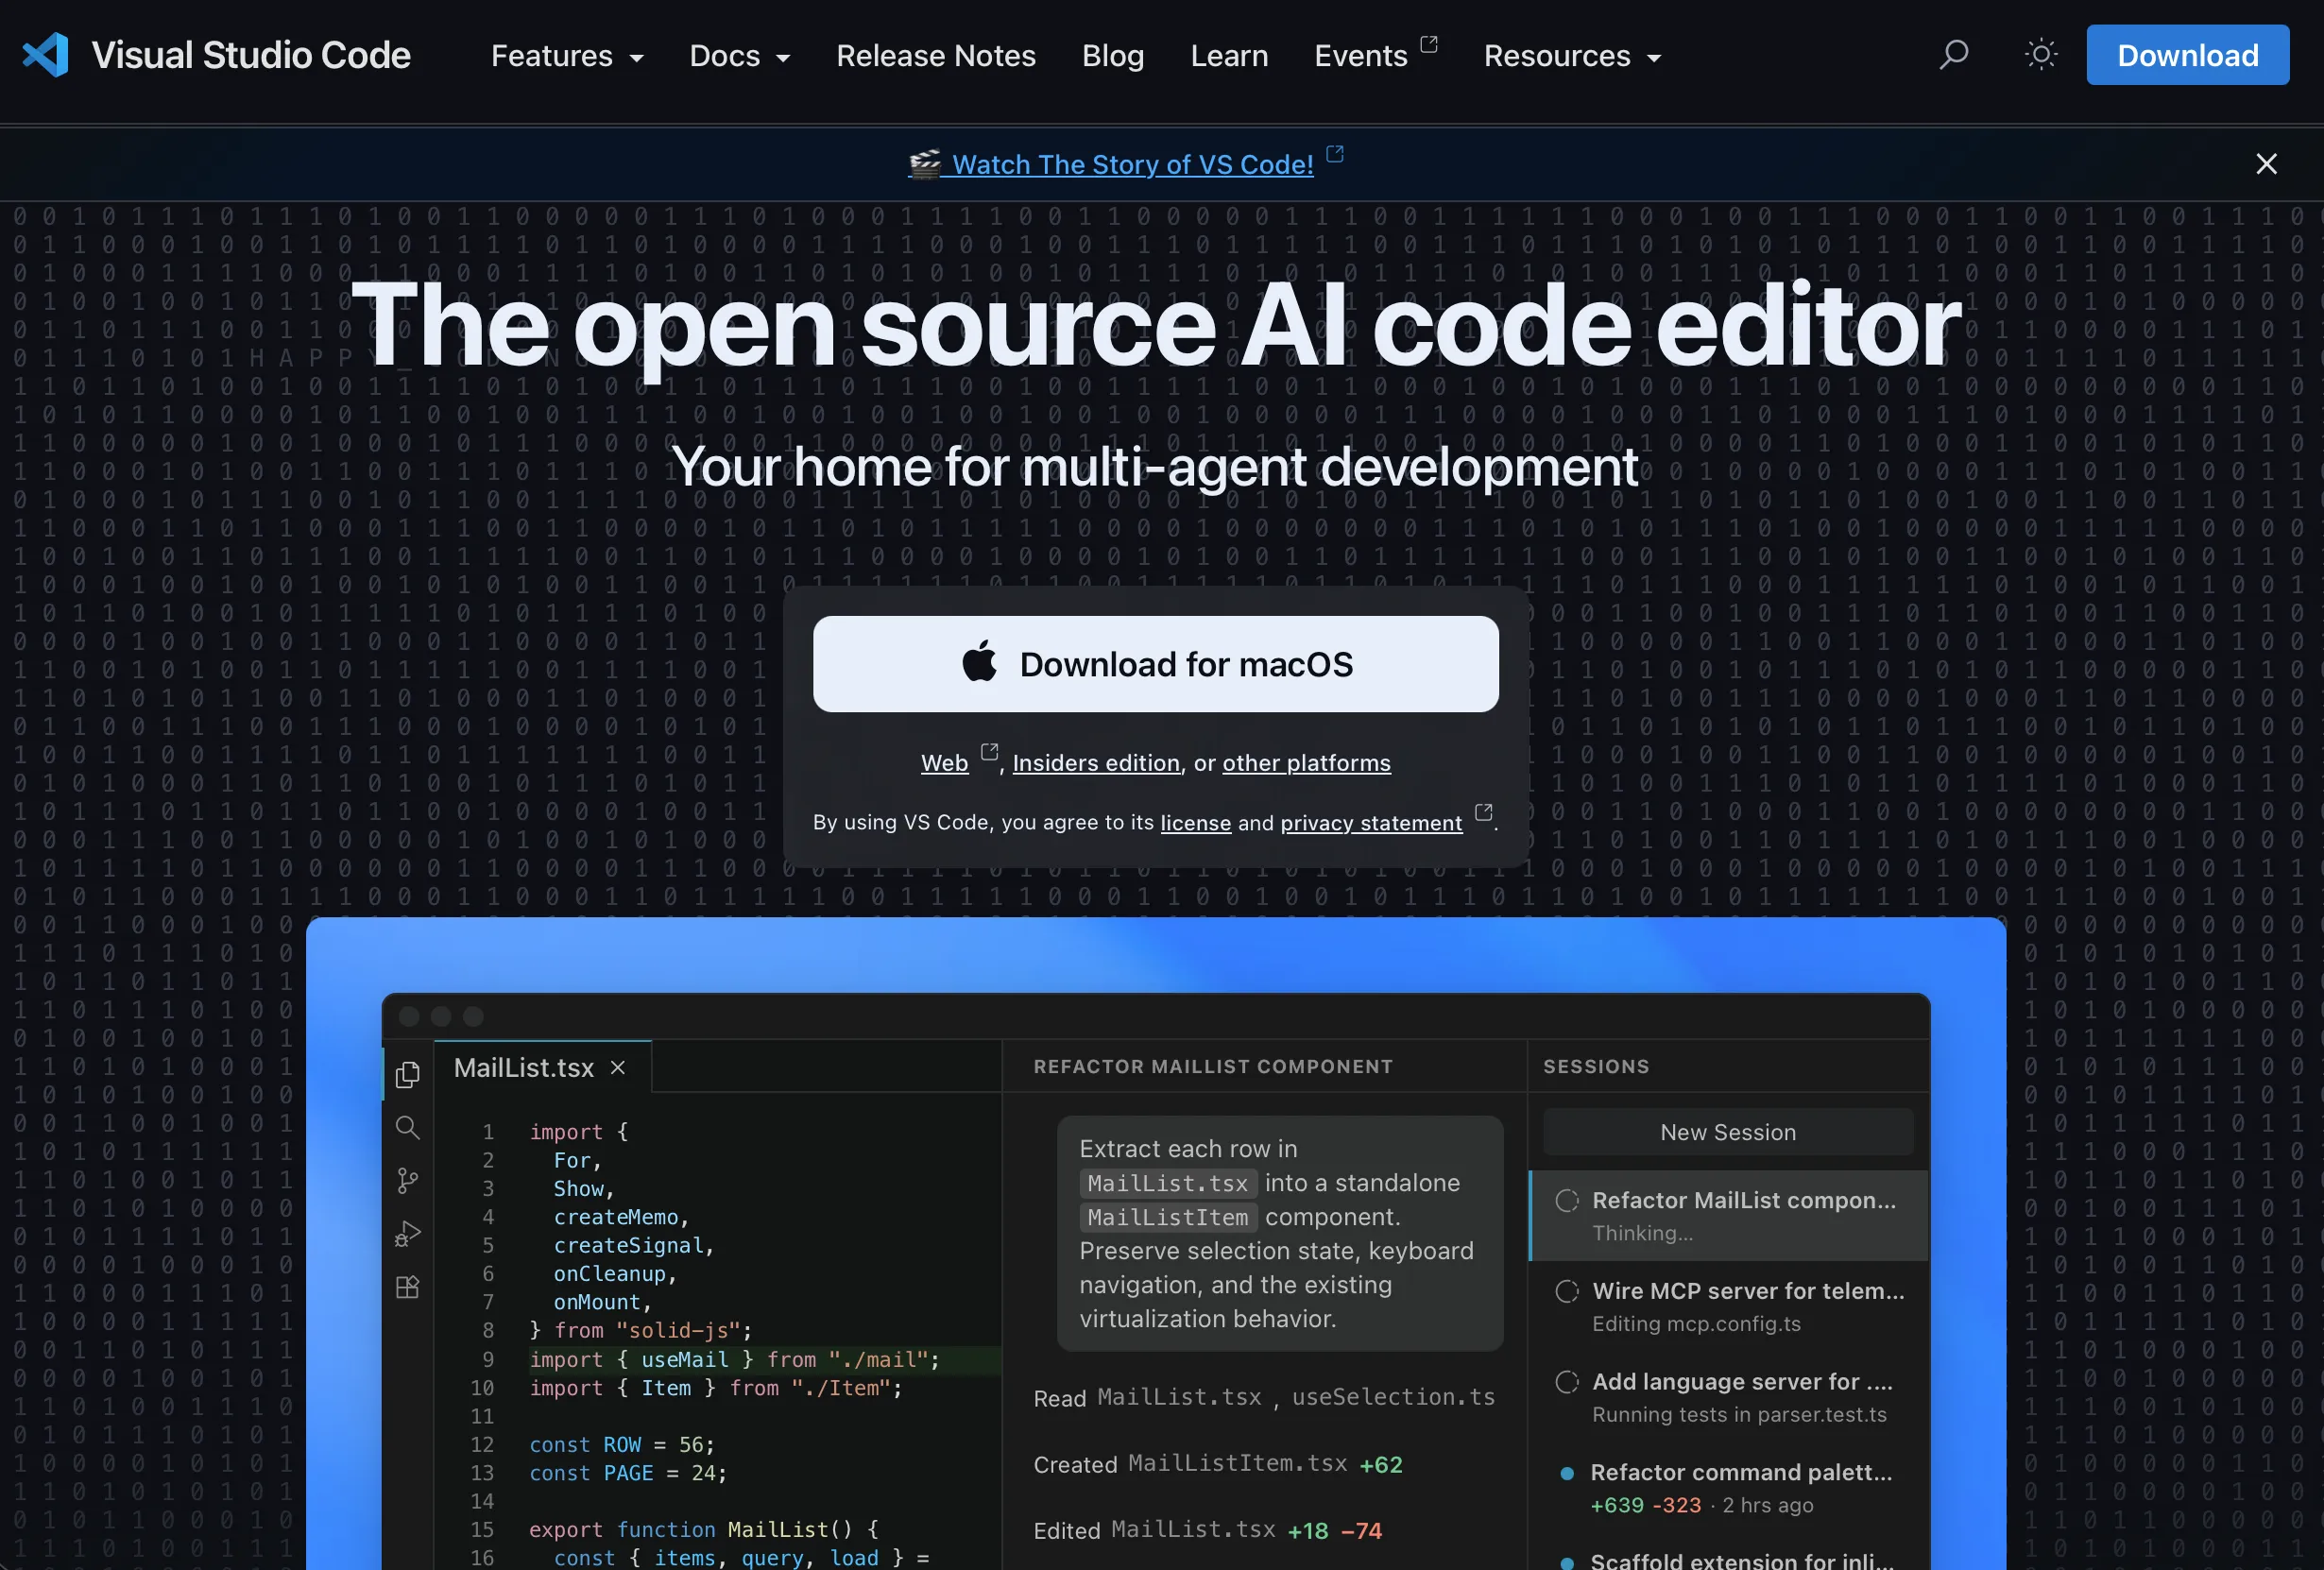Open the Release Notes page
Screen dimensions: 2324x1570
[x=936, y=56]
